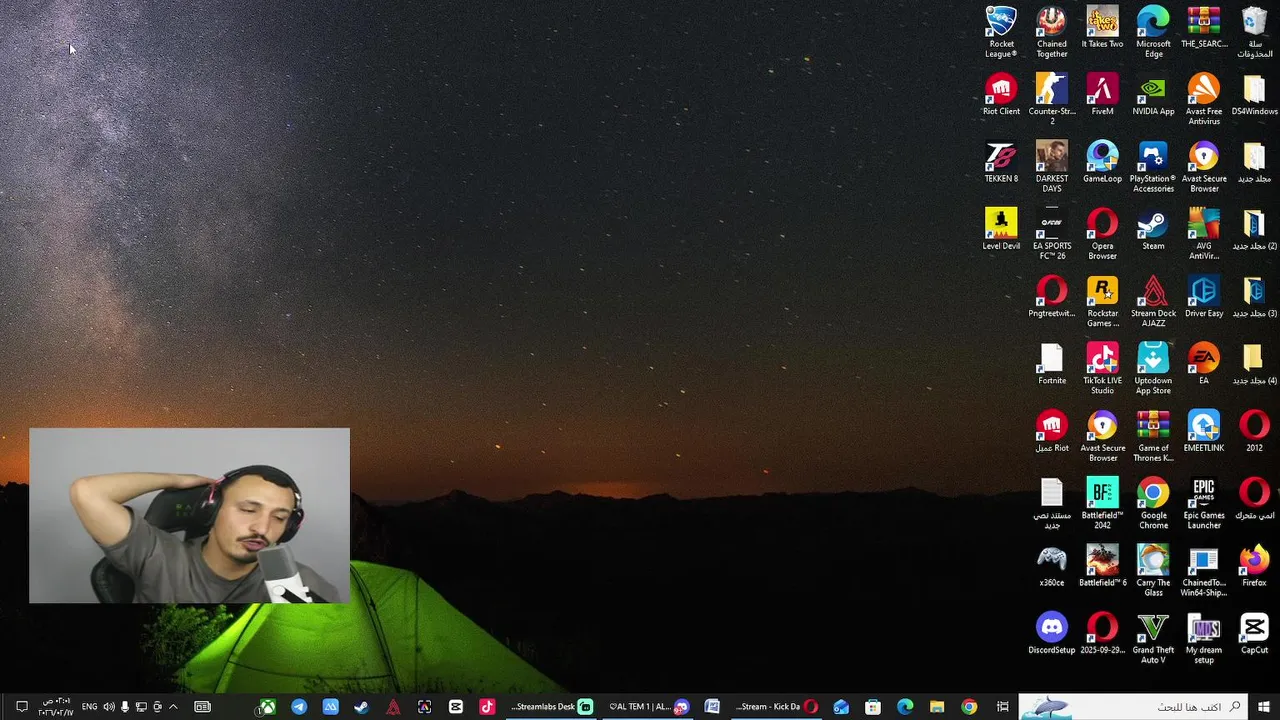Open Riot Client shortcut

coord(1001,94)
